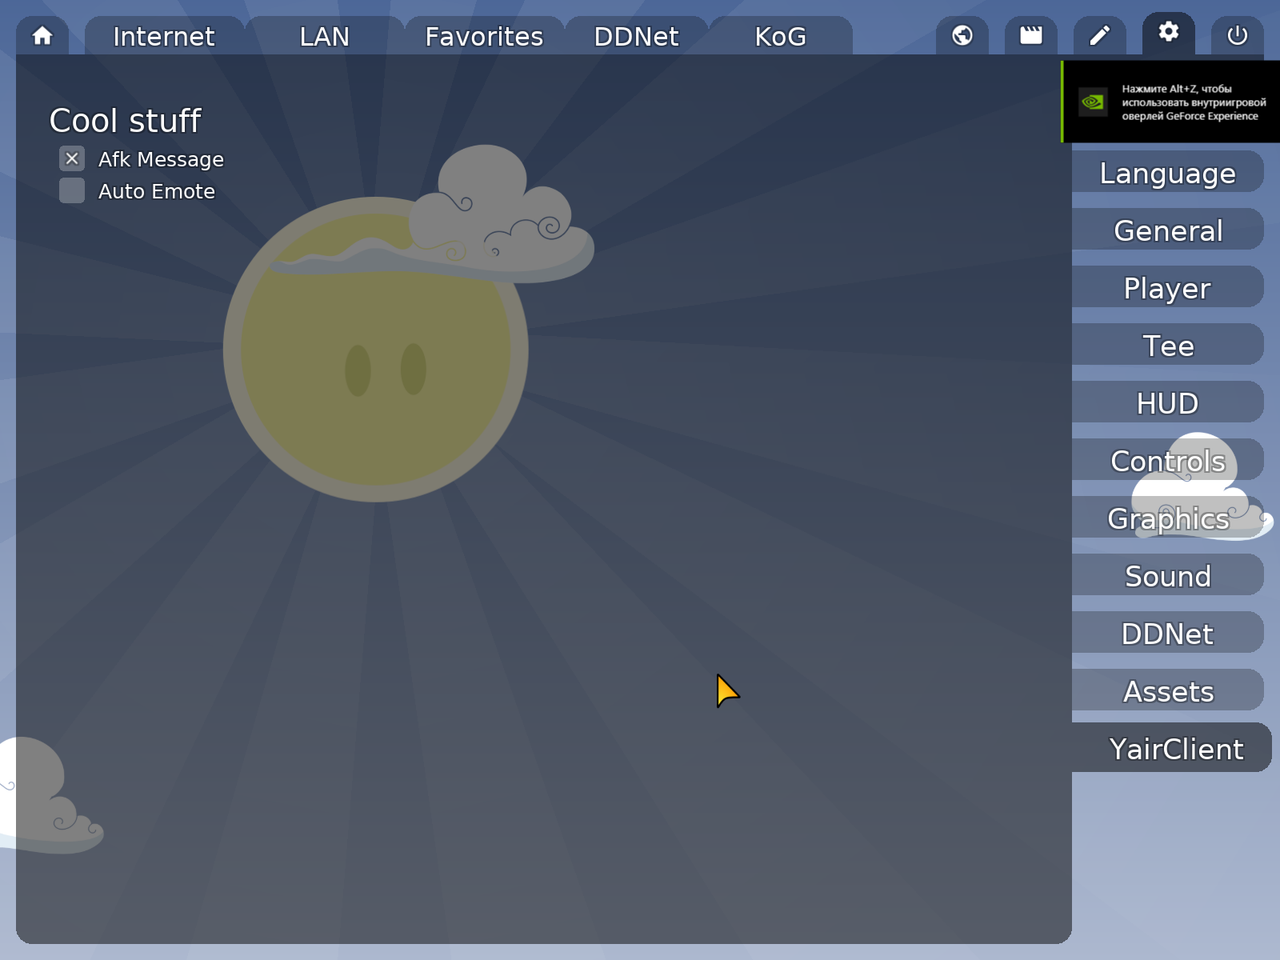Click the Auto Emote label
This screenshot has height=960, width=1280.
coord(157,191)
